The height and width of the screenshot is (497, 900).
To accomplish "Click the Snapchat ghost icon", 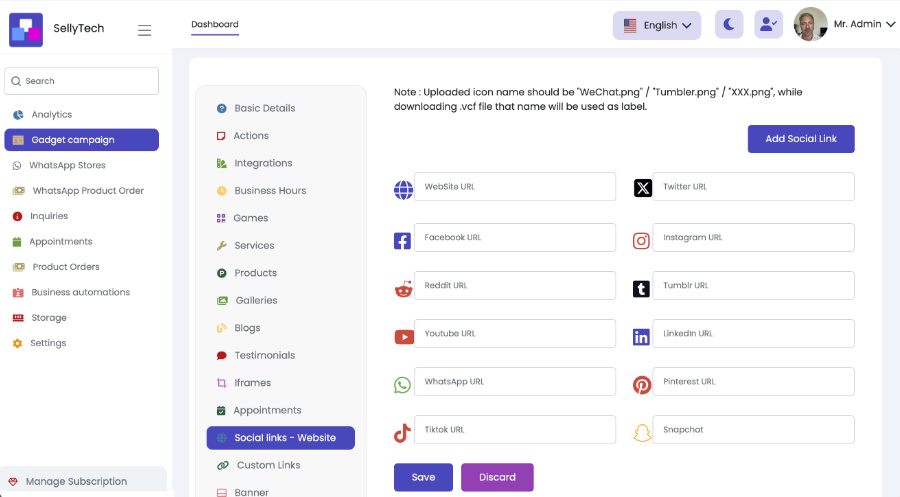I will (642, 433).
